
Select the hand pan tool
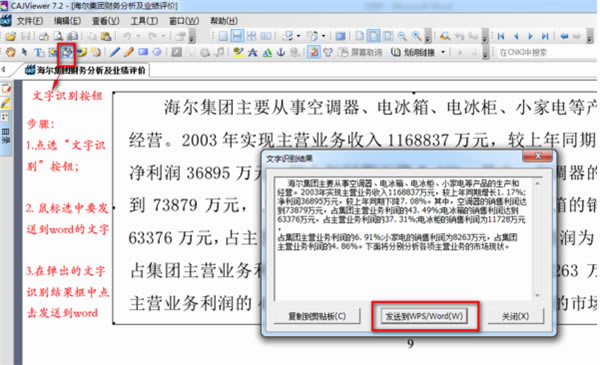[x=11, y=52]
